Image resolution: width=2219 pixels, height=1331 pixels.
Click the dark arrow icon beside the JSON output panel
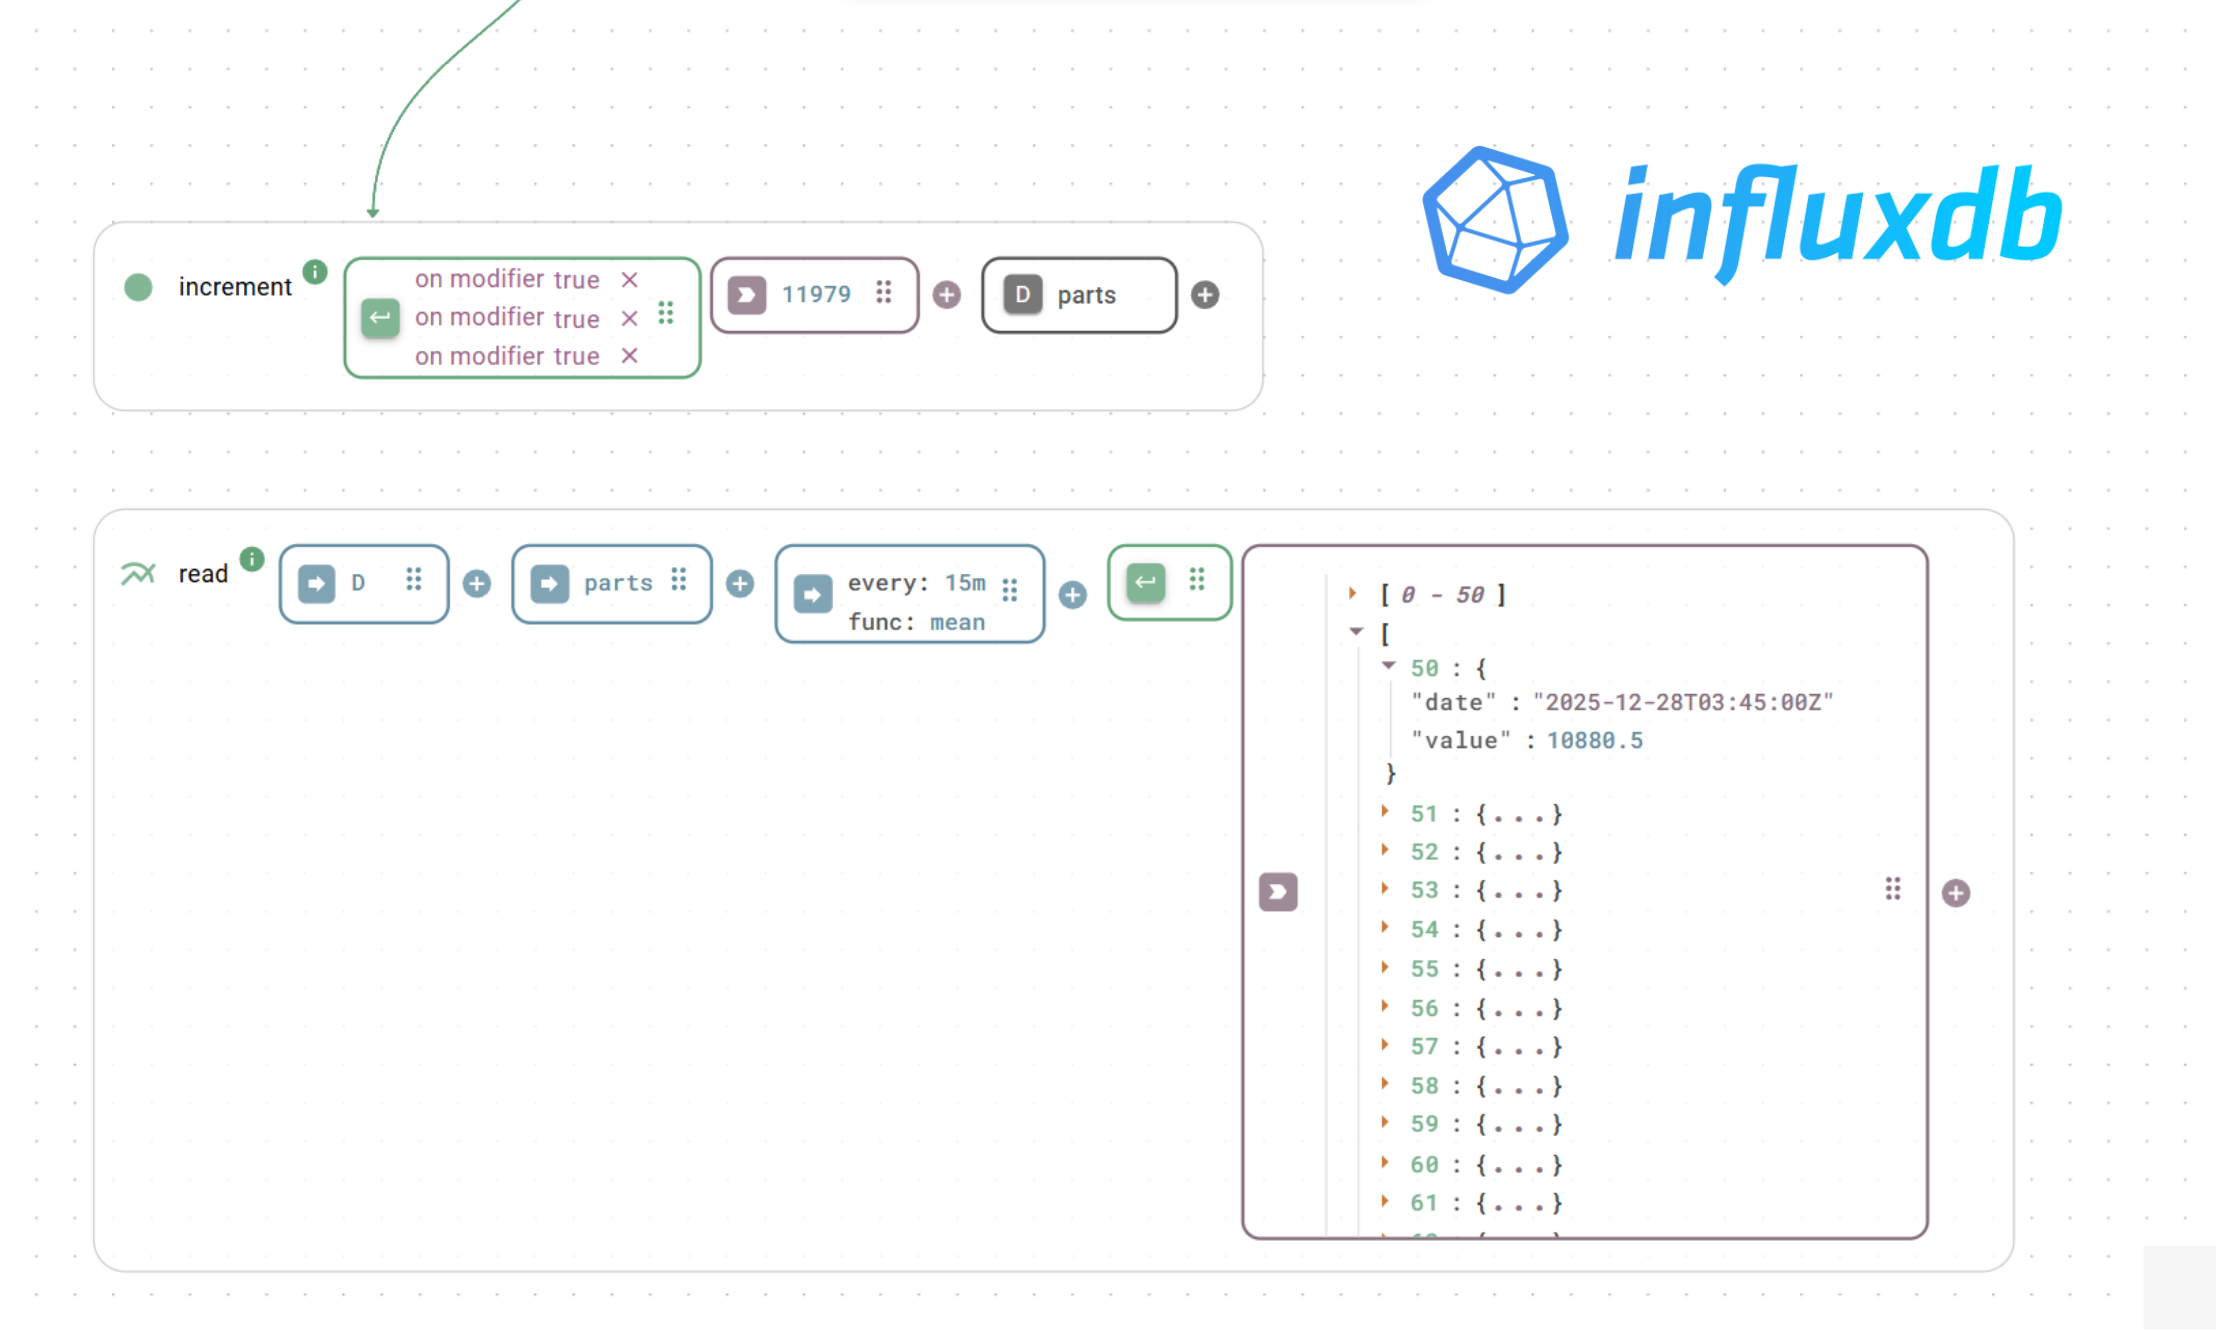[x=1277, y=891]
